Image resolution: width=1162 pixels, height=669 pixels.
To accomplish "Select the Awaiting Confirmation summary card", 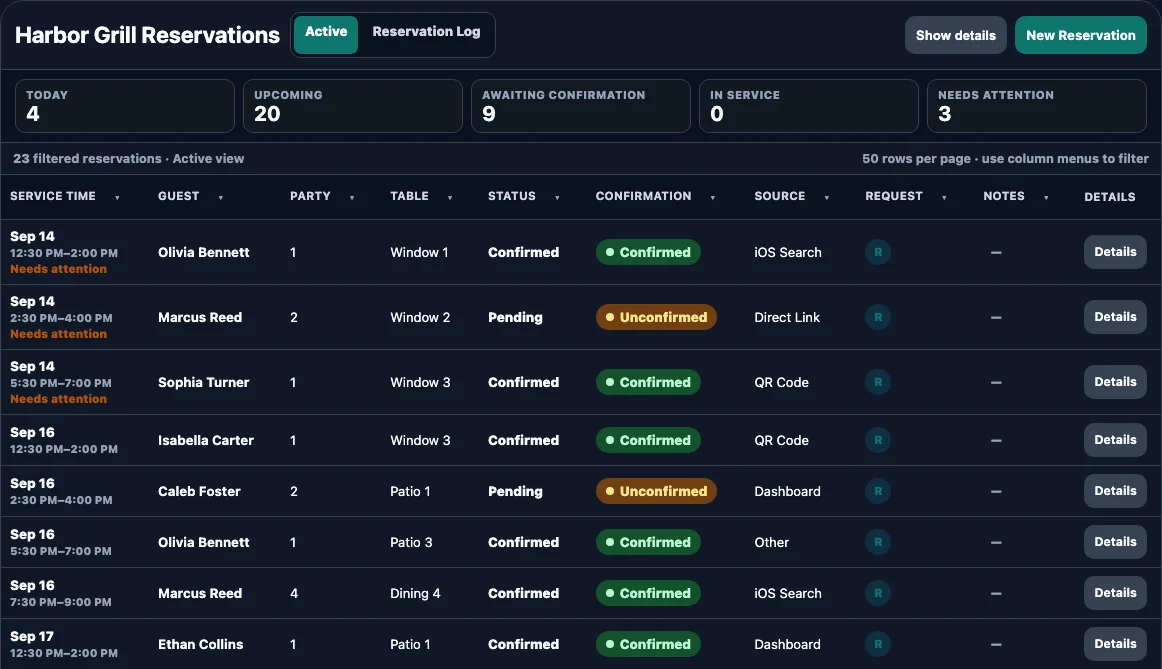I will tap(581, 106).
